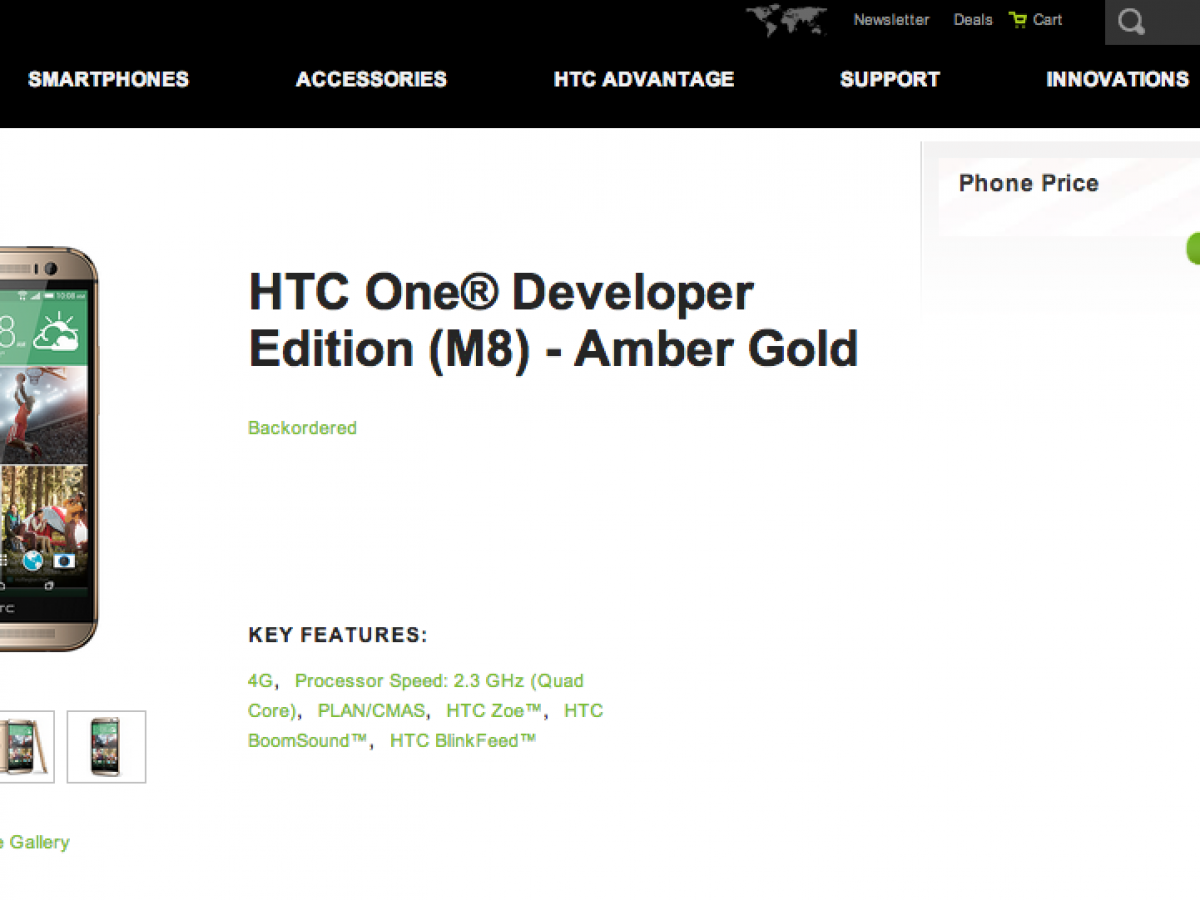Click the HTC BlinkFeed™ feature
The image size is (1200, 900).
point(463,741)
